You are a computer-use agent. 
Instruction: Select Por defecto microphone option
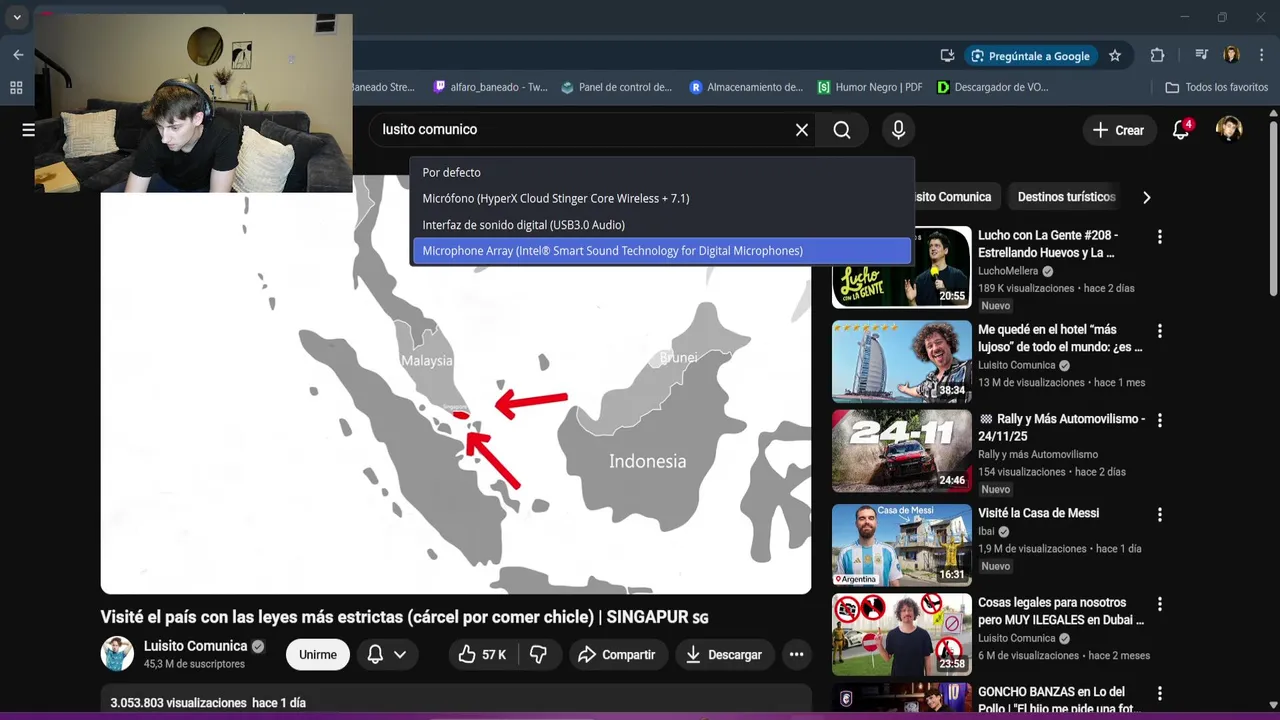[662, 172]
